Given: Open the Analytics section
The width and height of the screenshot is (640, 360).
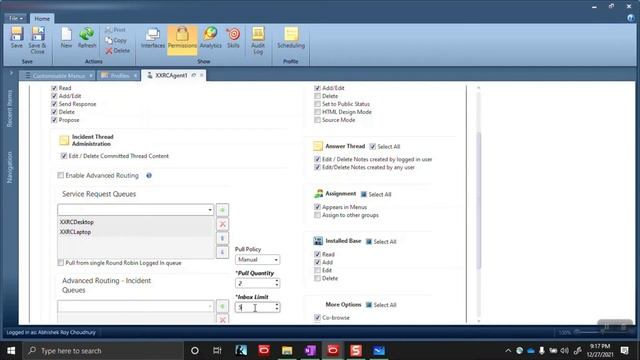Looking at the screenshot, I should click(211, 38).
